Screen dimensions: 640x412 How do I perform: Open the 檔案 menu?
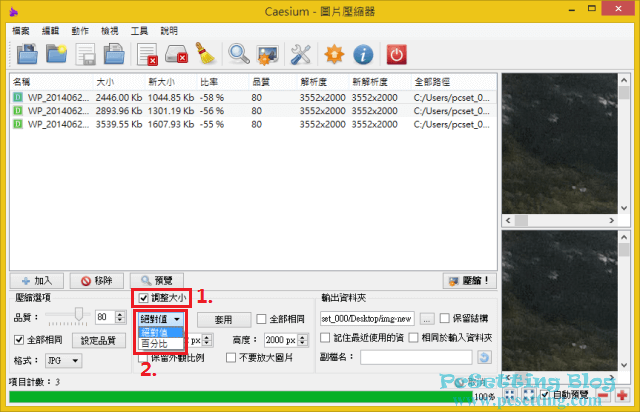click(x=21, y=30)
